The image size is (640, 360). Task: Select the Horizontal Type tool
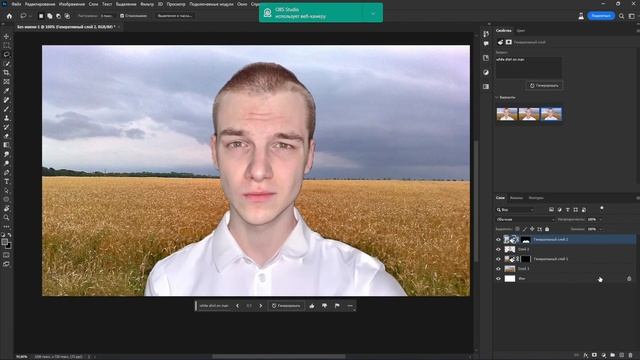(7, 181)
